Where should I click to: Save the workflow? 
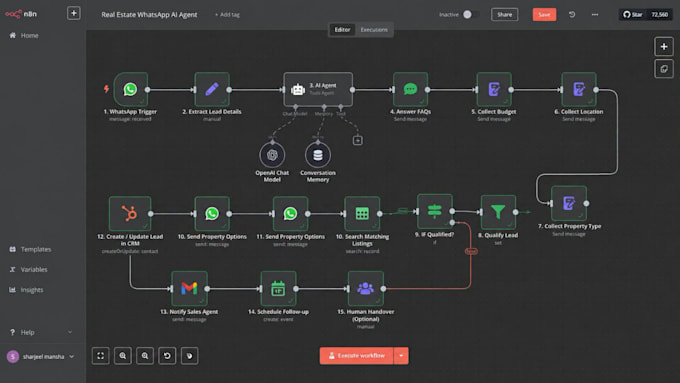click(x=544, y=14)
